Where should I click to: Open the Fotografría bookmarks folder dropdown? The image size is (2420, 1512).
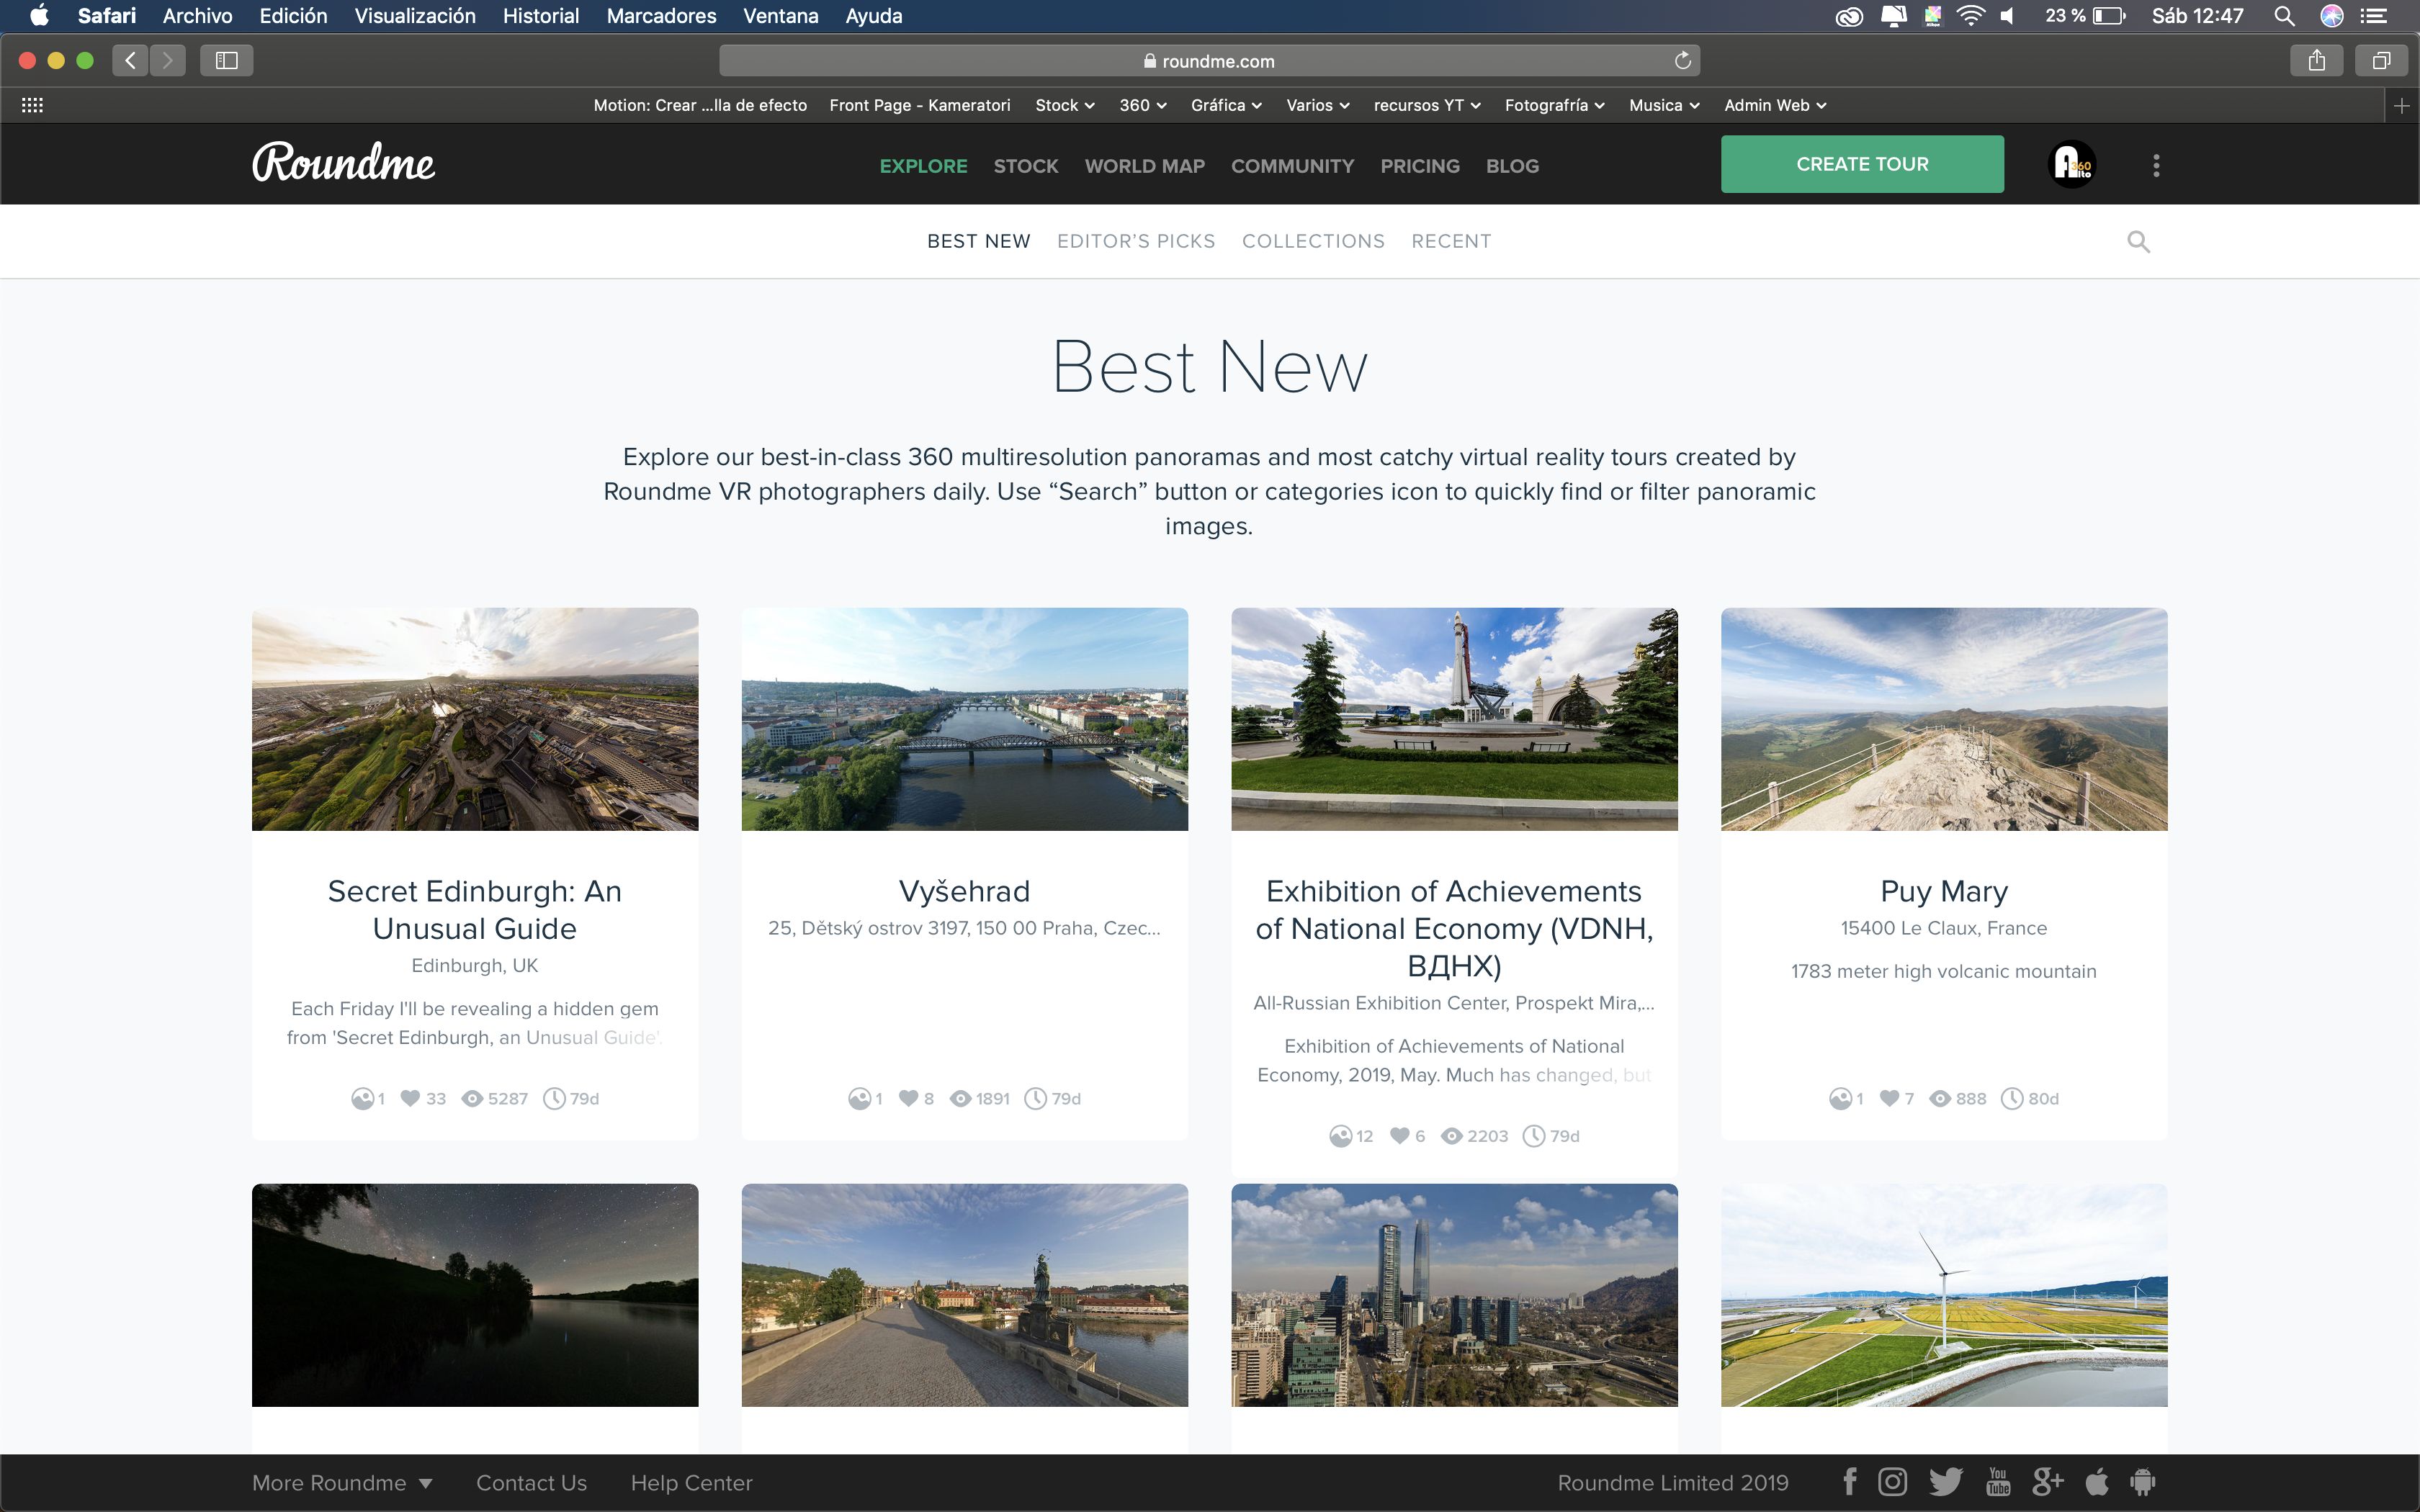pyautogui.click(x=1554, y=105)
